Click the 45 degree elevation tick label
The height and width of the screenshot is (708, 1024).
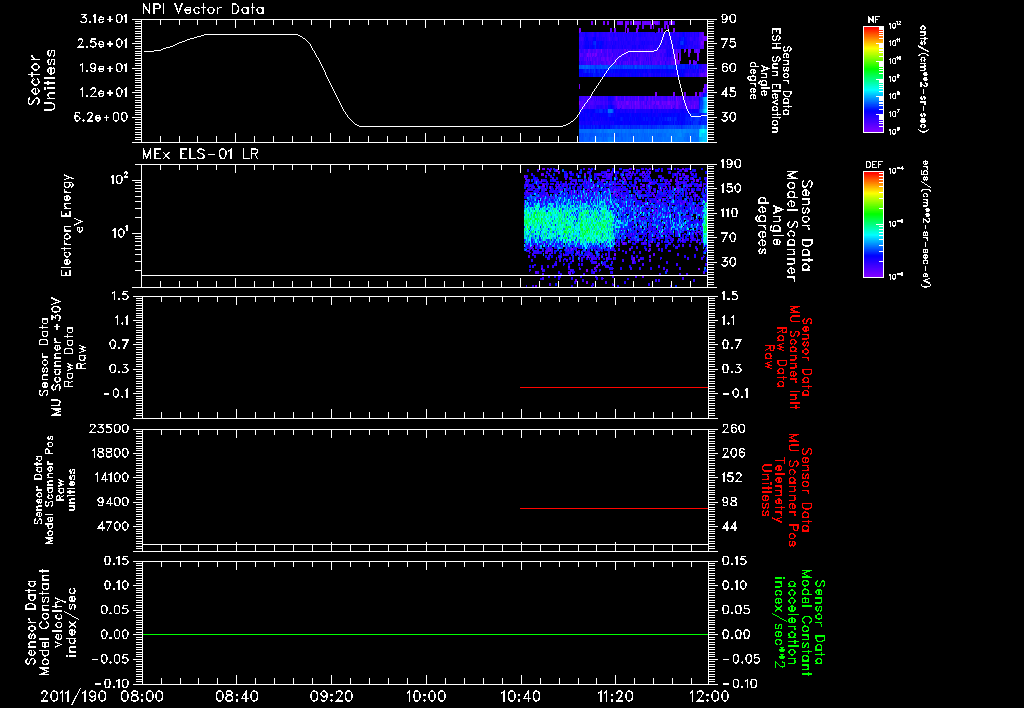(x=729, y=93)
